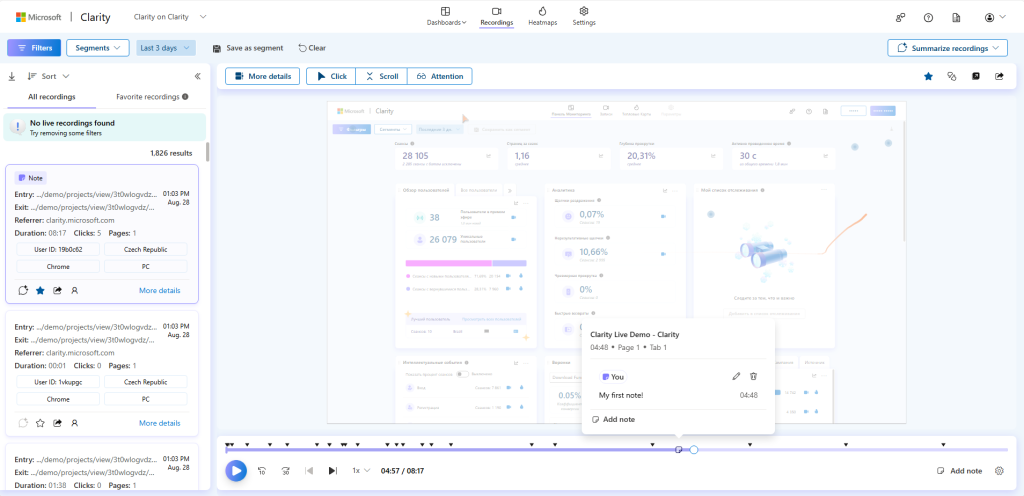
Task: Open the account profile menu
Action: (995, 18)
